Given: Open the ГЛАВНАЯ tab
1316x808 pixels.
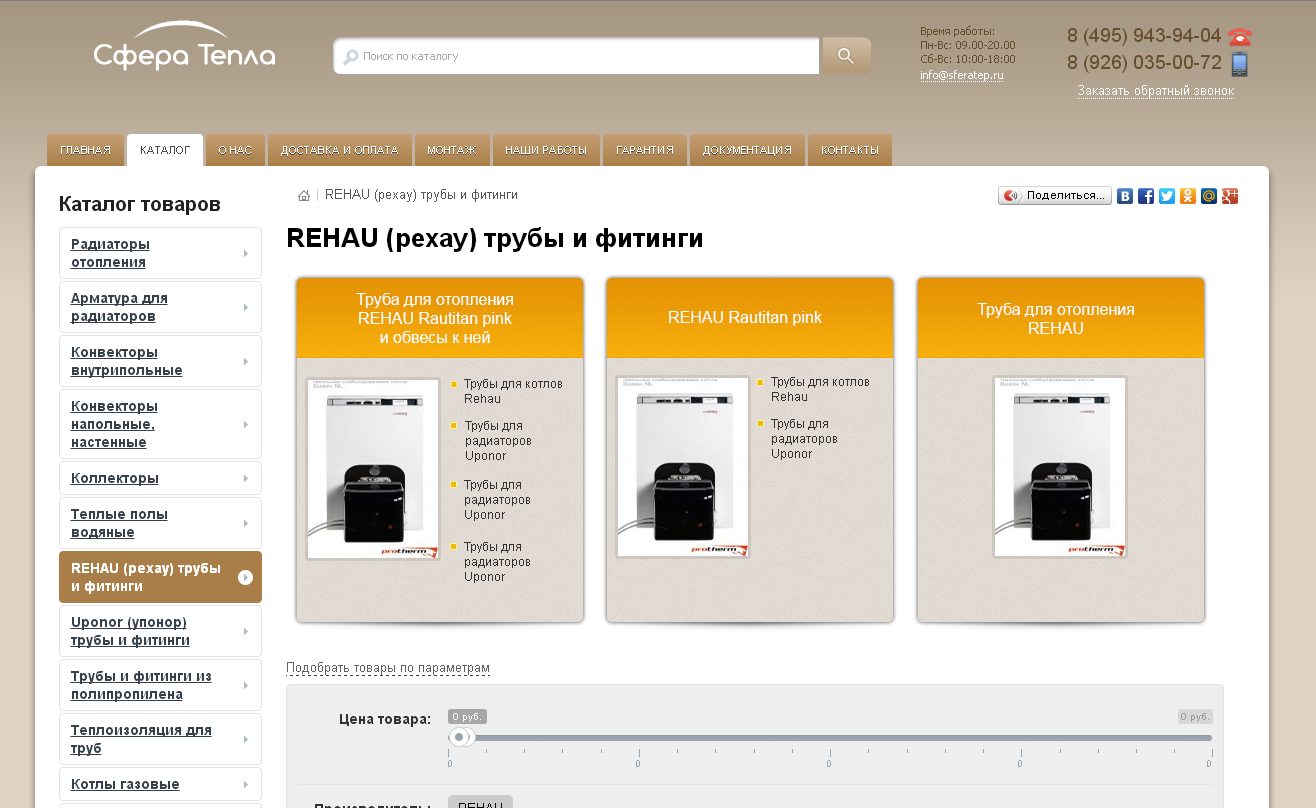Looking at the screenshot, I should pos(85,150).
